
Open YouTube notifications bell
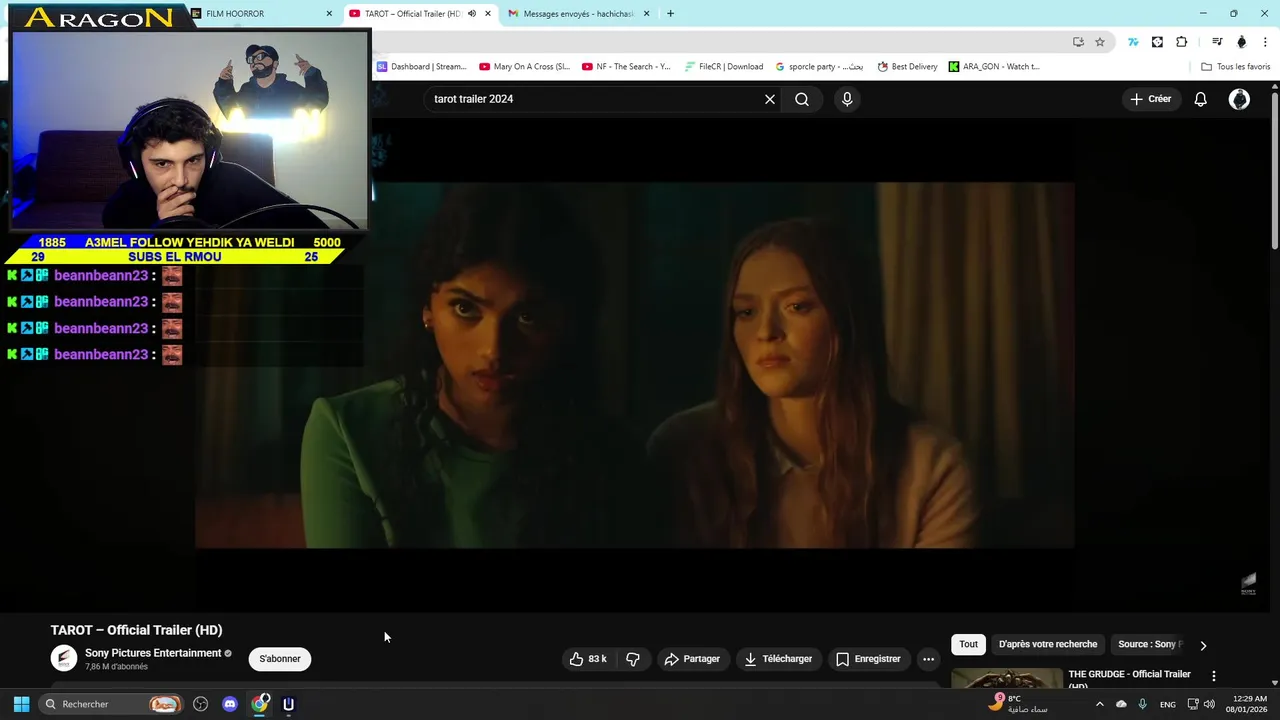[1201, 99]
